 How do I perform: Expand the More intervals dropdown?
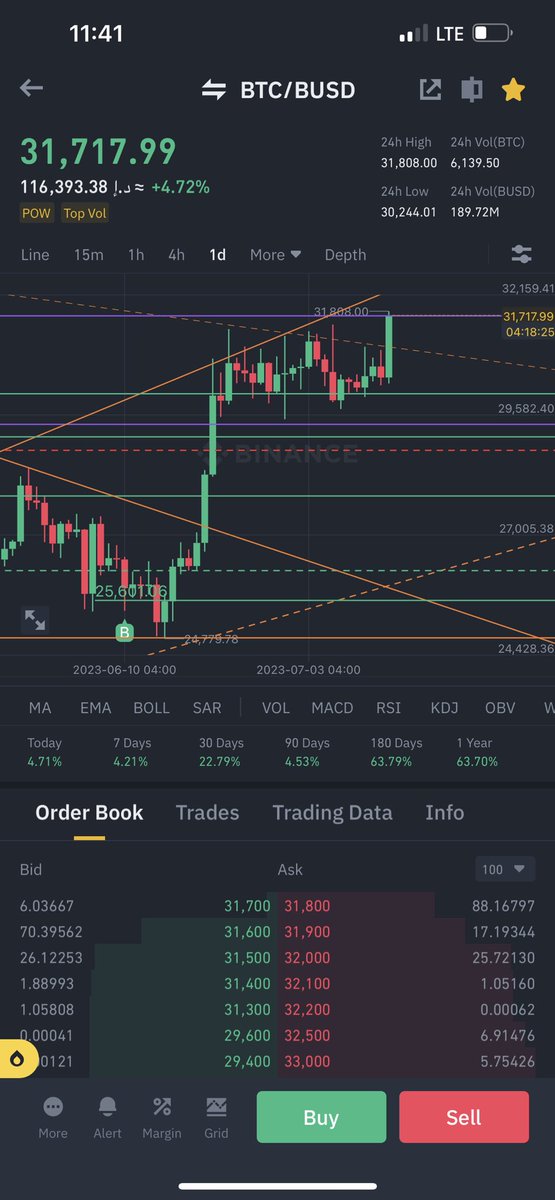point(275,255)
